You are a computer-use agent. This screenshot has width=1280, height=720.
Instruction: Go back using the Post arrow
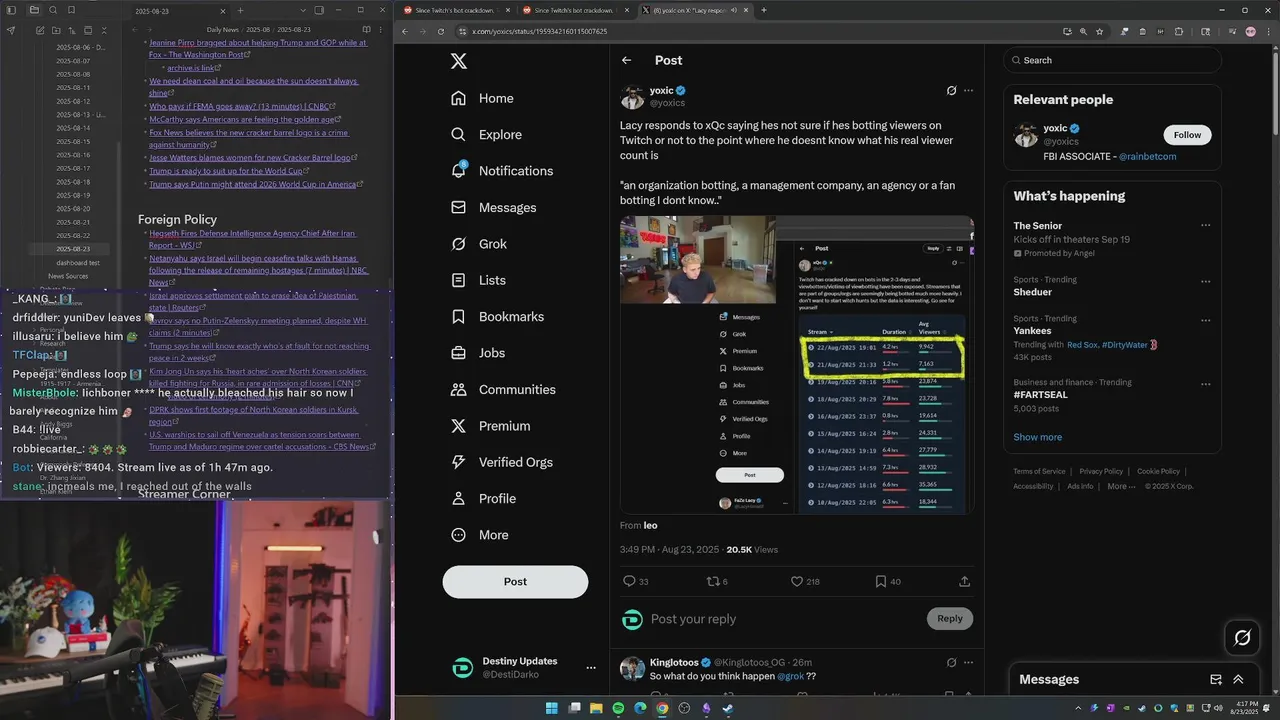click(x=626, y=60)
